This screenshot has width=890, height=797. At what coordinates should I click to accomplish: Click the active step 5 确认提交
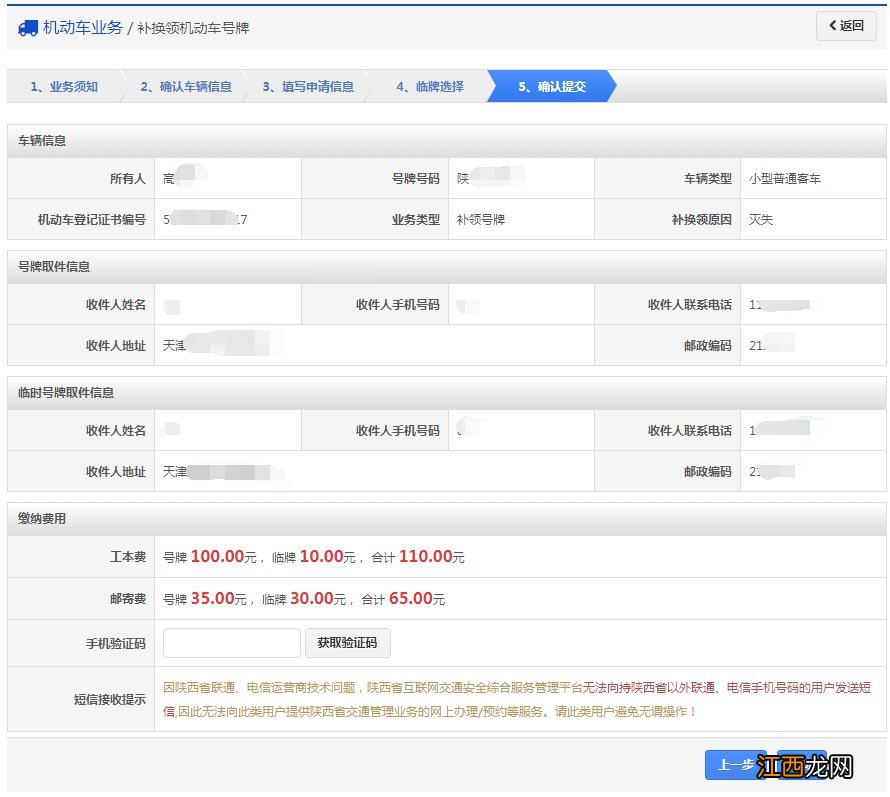(552, 87)
